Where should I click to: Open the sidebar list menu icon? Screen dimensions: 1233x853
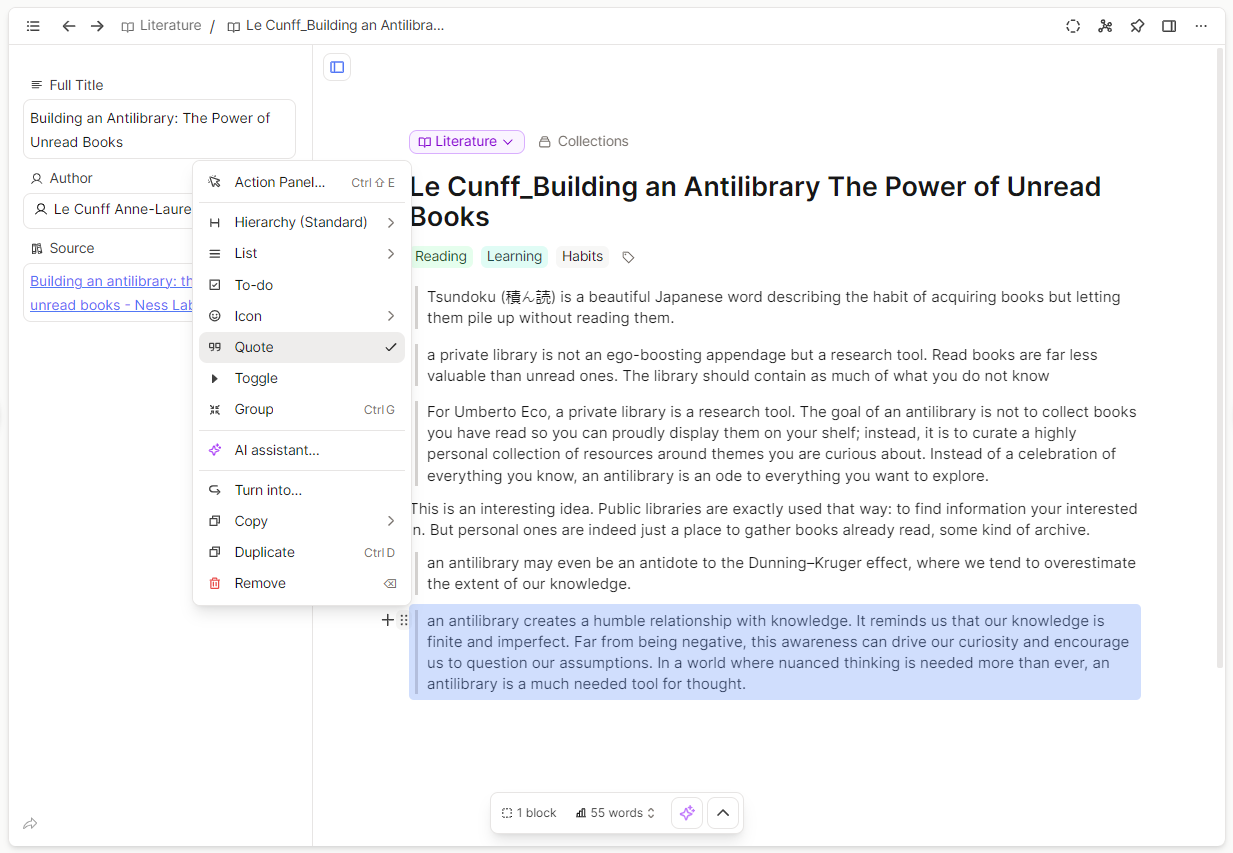pos(33,26)
